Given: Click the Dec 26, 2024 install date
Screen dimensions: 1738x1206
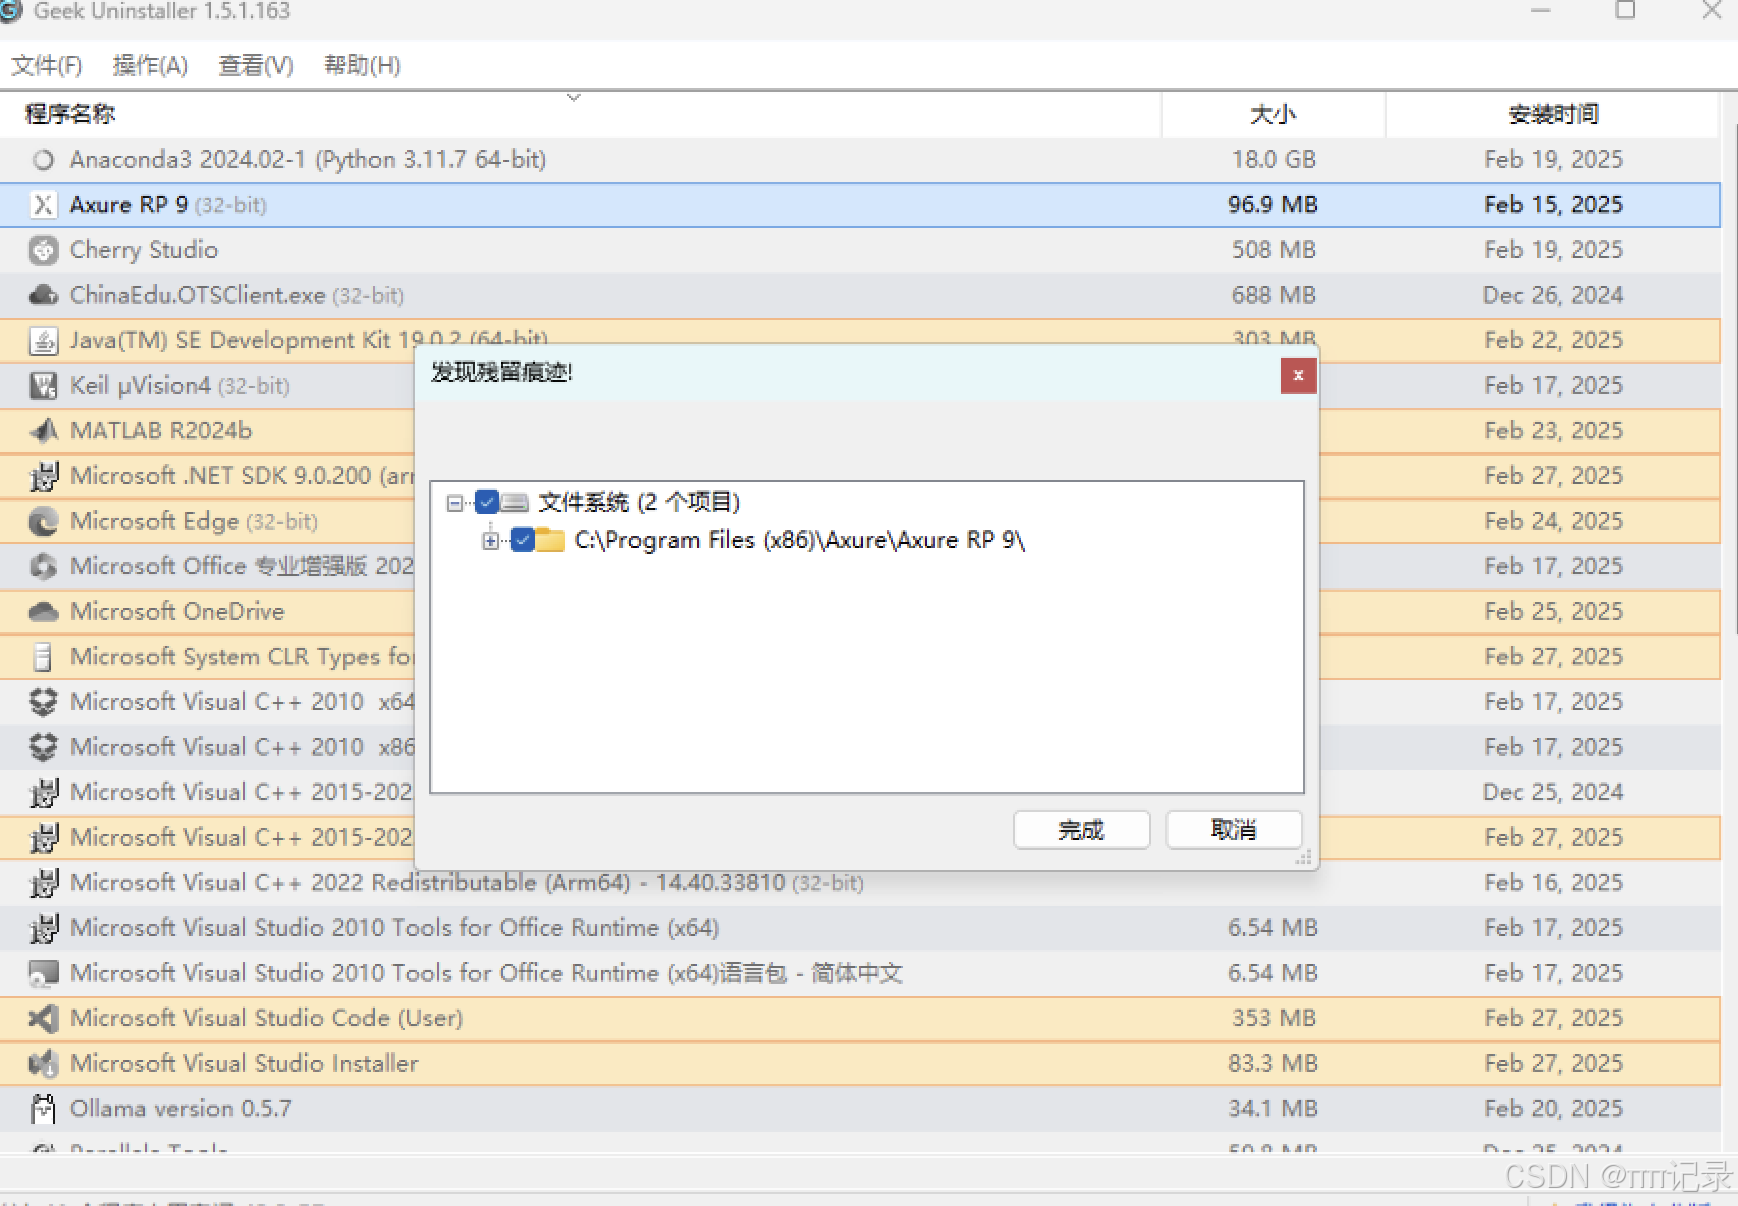Looking at the screenshot, I should click(x=1553, y=295).
